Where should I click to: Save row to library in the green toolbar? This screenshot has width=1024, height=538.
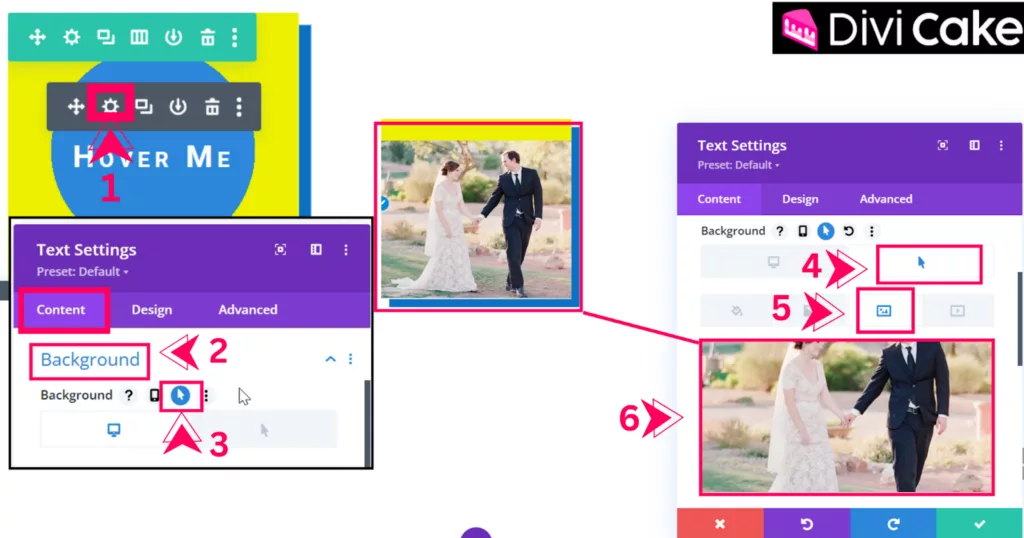tap(173, 37)
